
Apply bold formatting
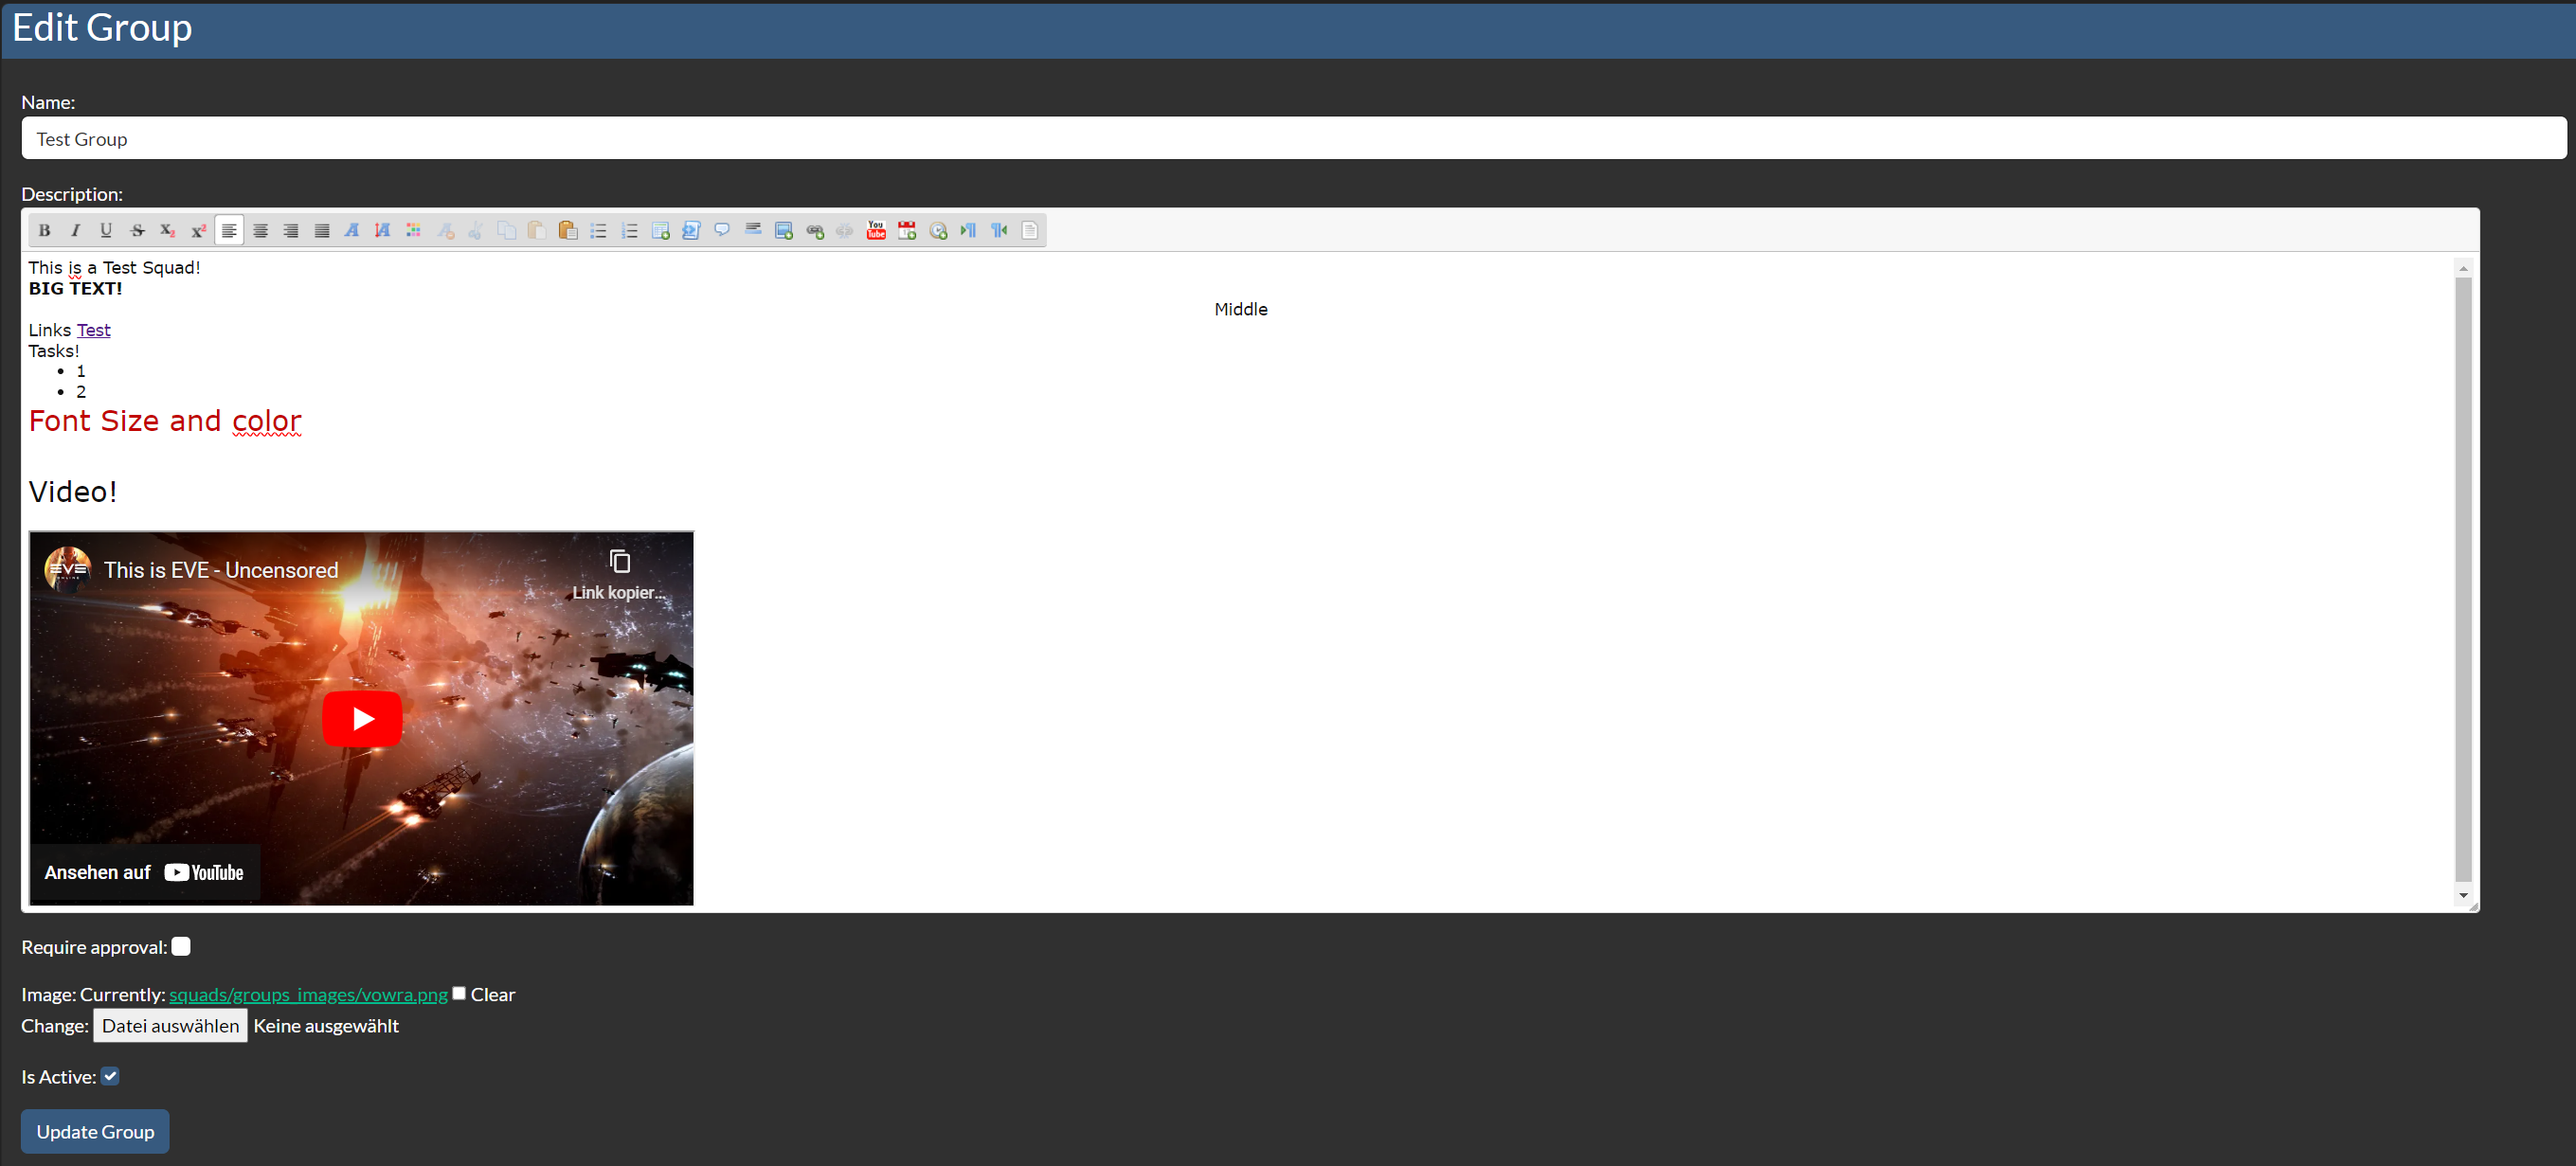pyautogui.click(x=44, y=230)
